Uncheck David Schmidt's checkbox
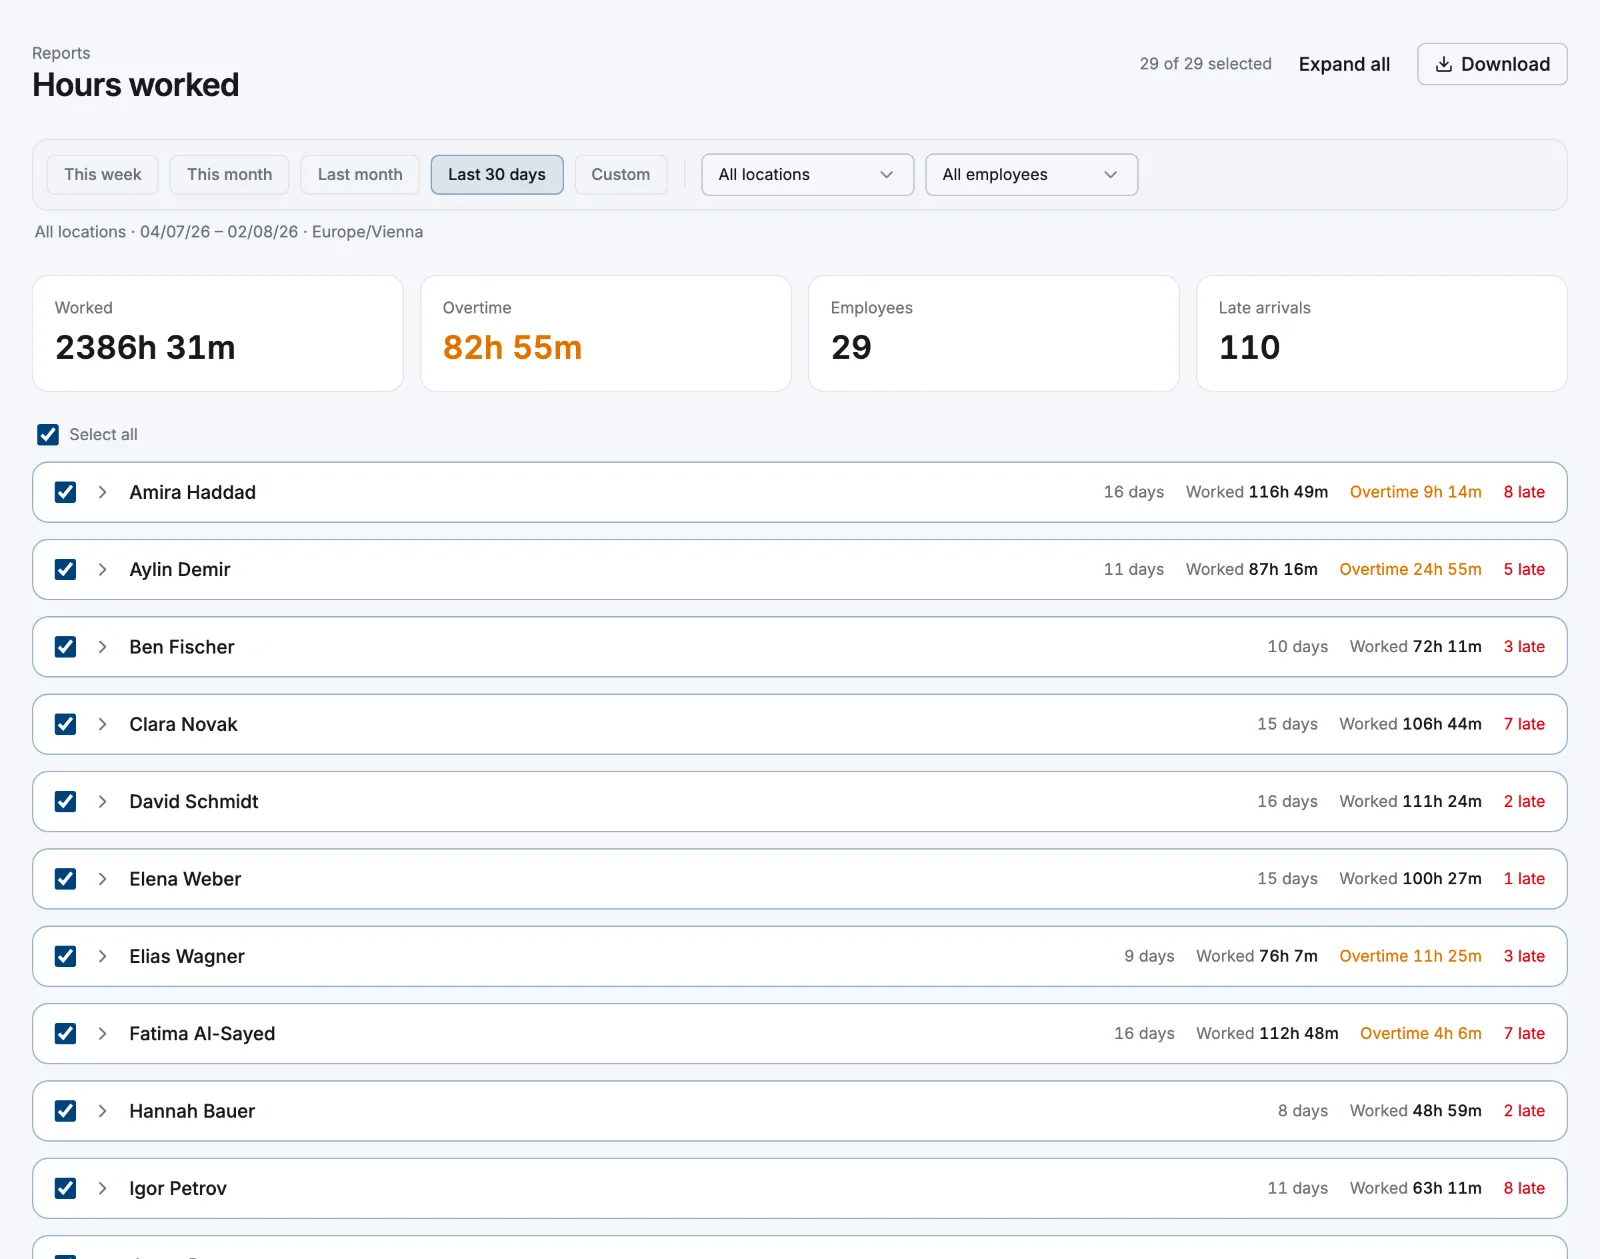 pos(65,801)
